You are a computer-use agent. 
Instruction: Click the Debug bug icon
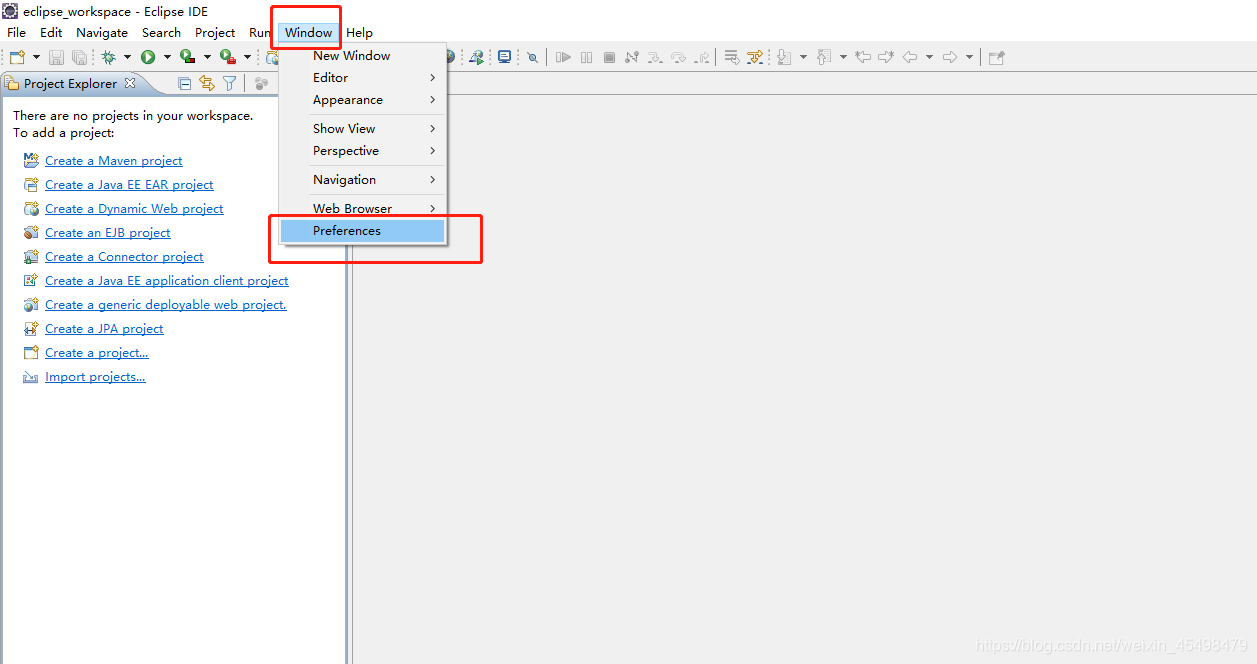pyautogui.click(x=108, y=57)
